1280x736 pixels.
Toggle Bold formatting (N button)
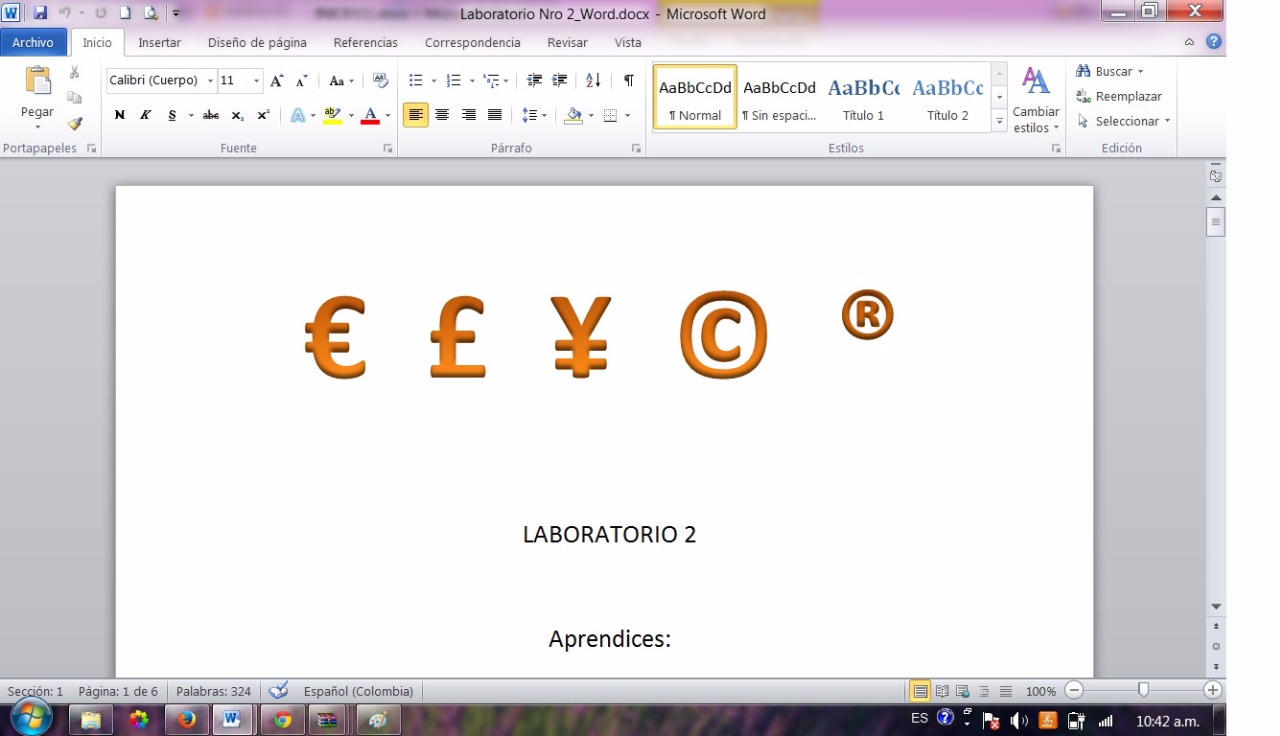pos(120,116)
